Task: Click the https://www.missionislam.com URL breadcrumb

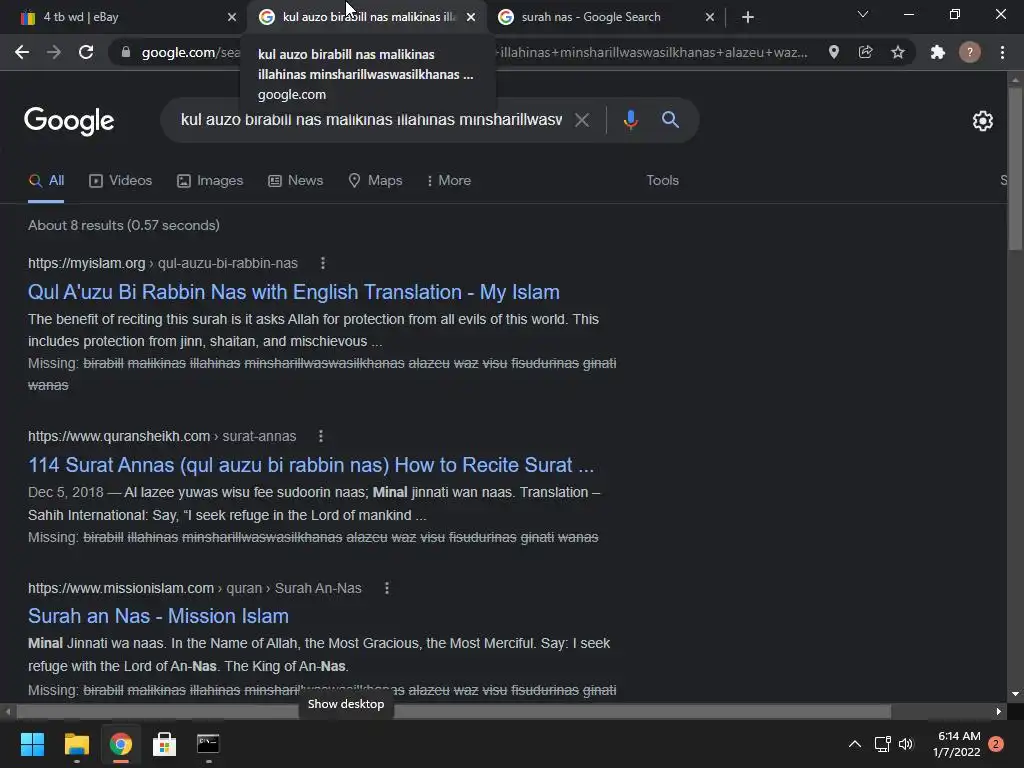Action: [x=121, y=588]
